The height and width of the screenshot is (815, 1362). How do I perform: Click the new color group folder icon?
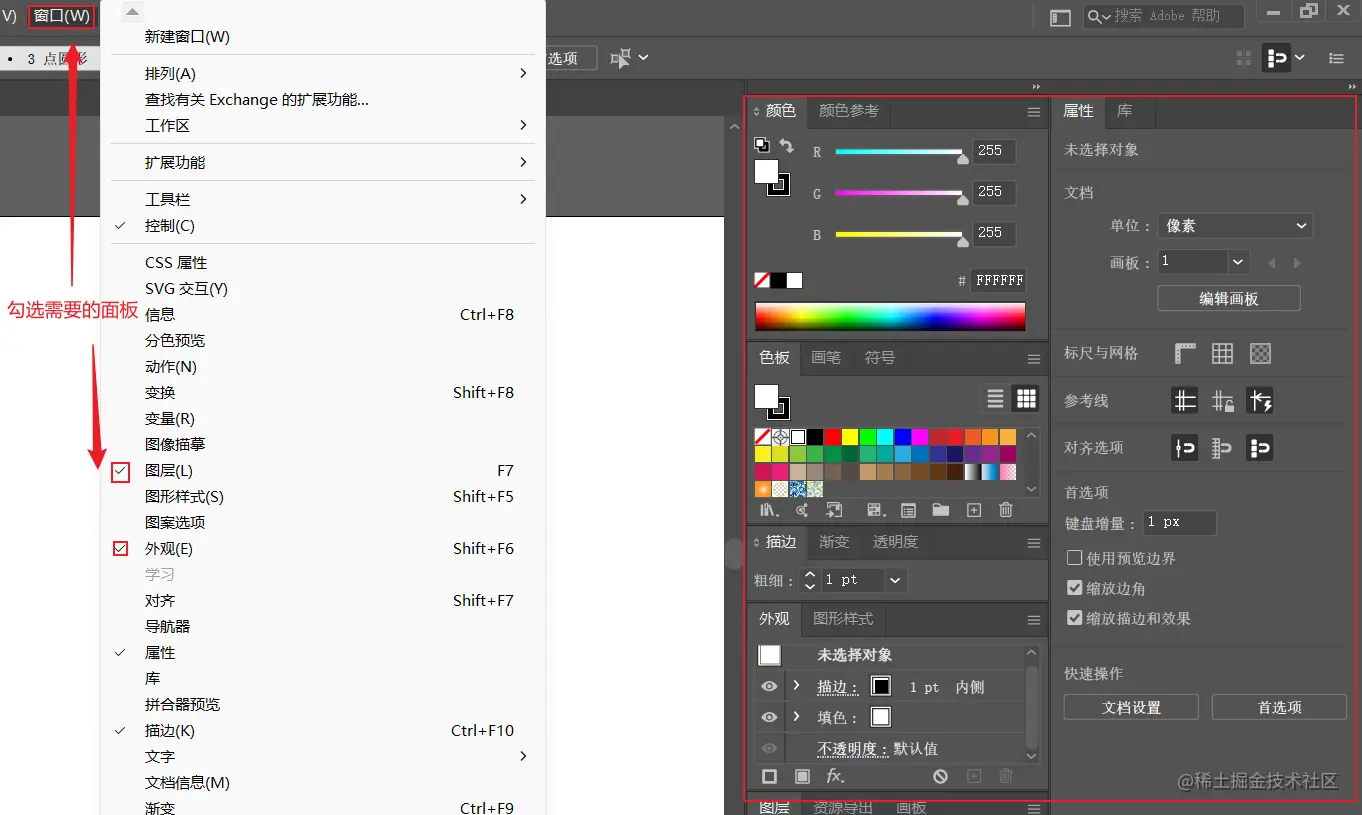(940, 510)
